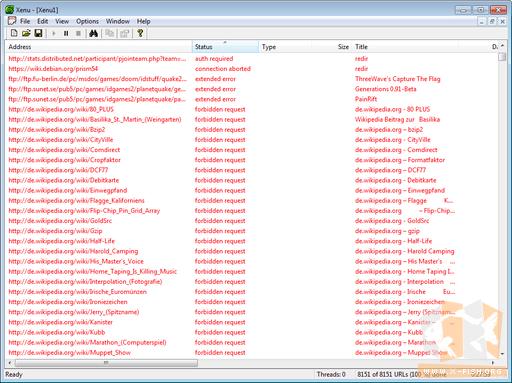Screen dimensions: 512x383
Task: Select the de.wikipedia.org/wiki/GoldSrc address
Action: (60, 221)
